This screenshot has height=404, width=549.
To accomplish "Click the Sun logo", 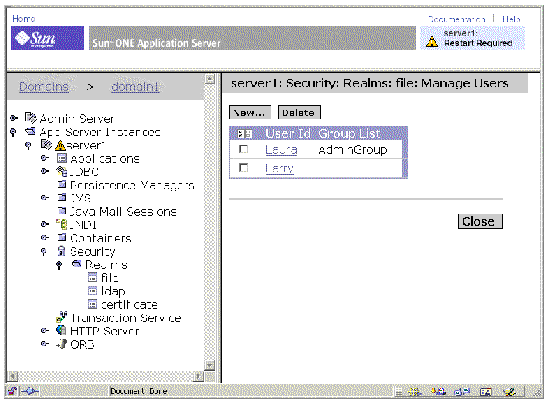I will [x=47, y=38].
